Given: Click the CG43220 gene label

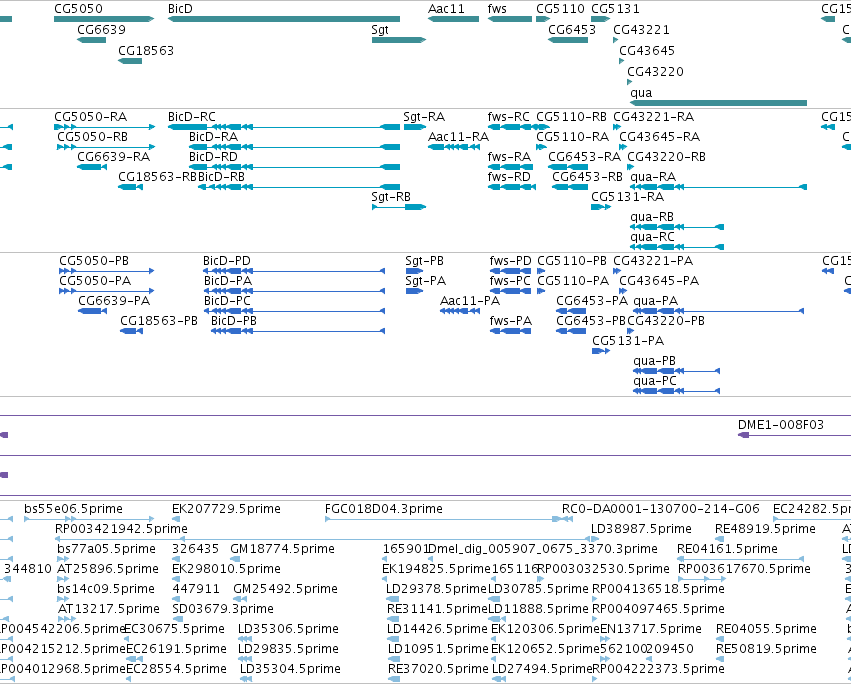Looking at the screenshot, I should point(655,72).
